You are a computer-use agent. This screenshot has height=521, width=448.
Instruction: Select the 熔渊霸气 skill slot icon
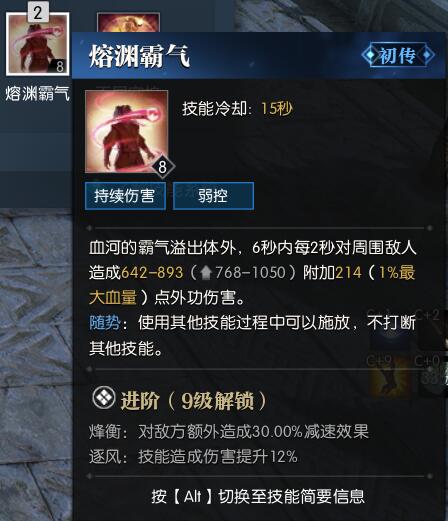point(38,44)
